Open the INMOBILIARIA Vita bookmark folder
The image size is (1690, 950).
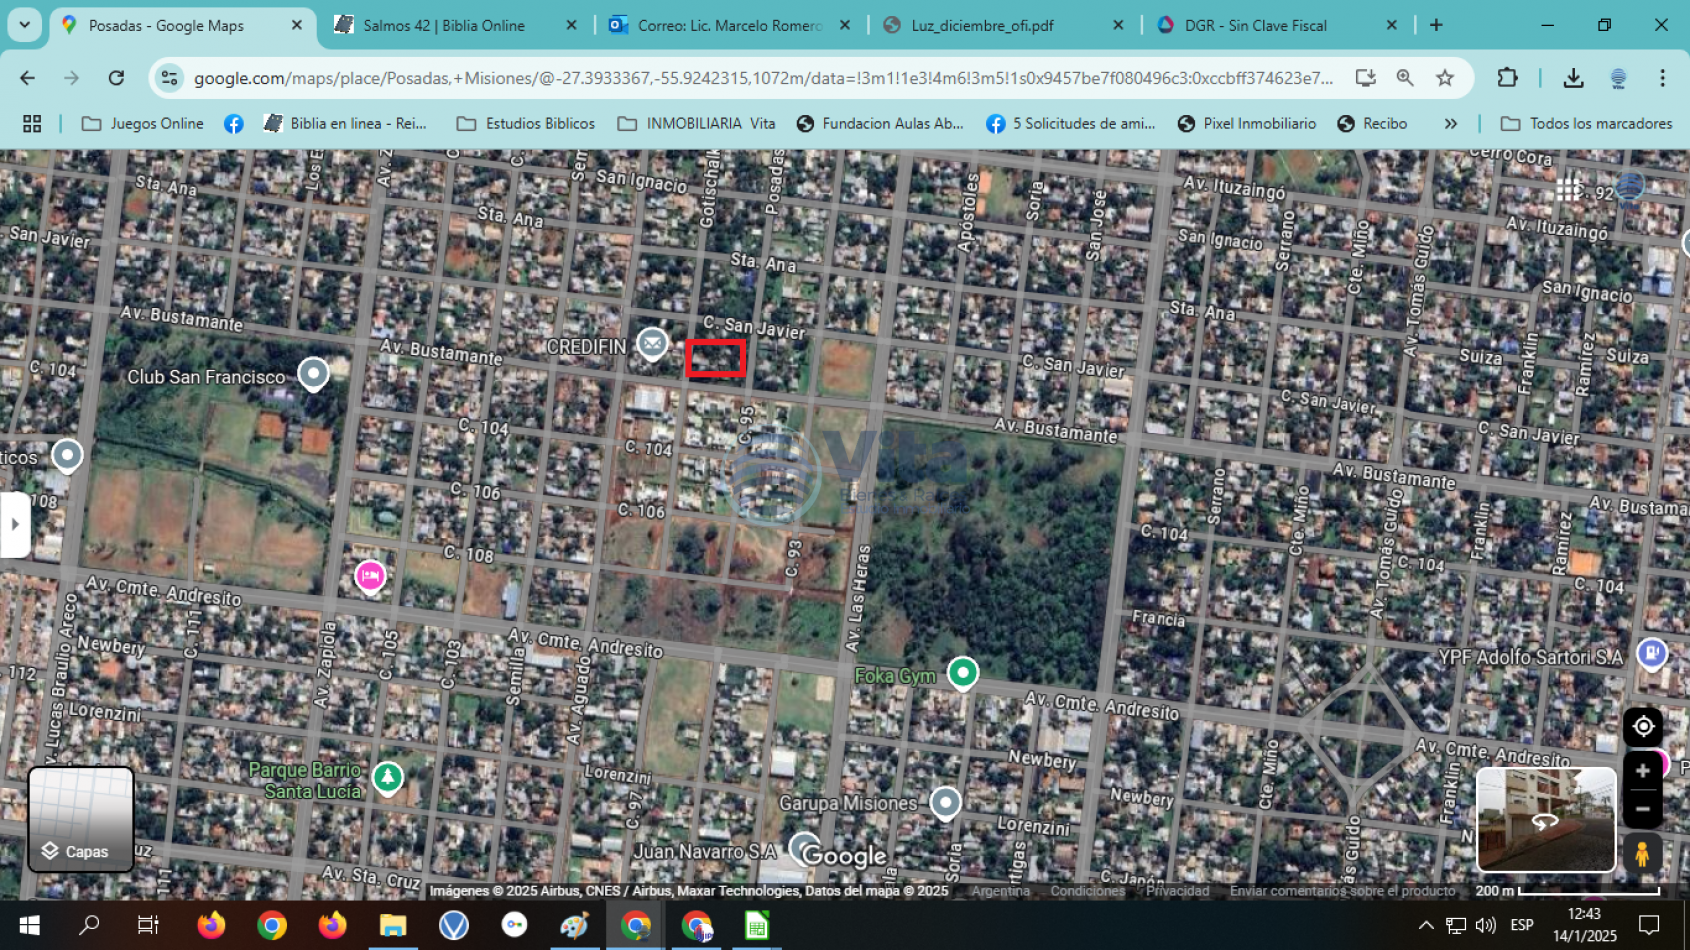point(696,124)
